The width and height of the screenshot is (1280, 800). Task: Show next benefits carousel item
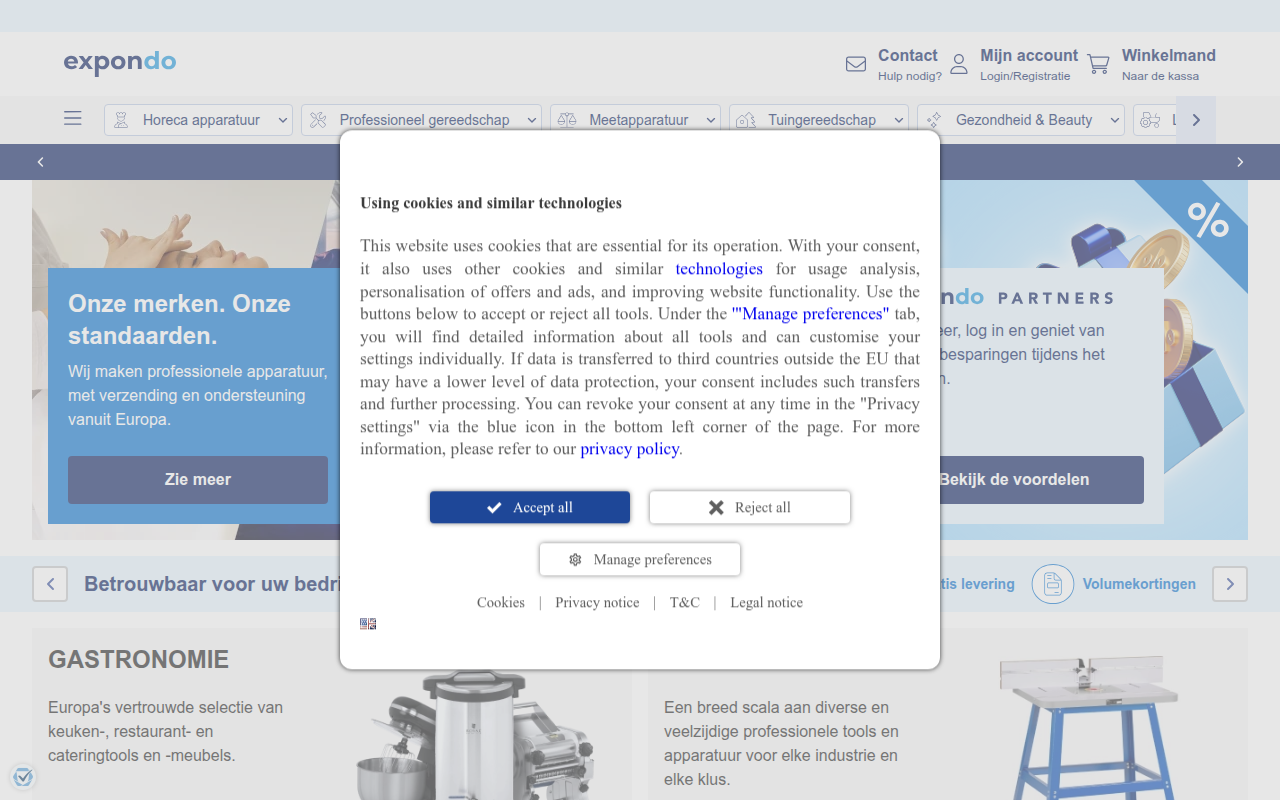pyautogui.click(x=1230, y=584)
